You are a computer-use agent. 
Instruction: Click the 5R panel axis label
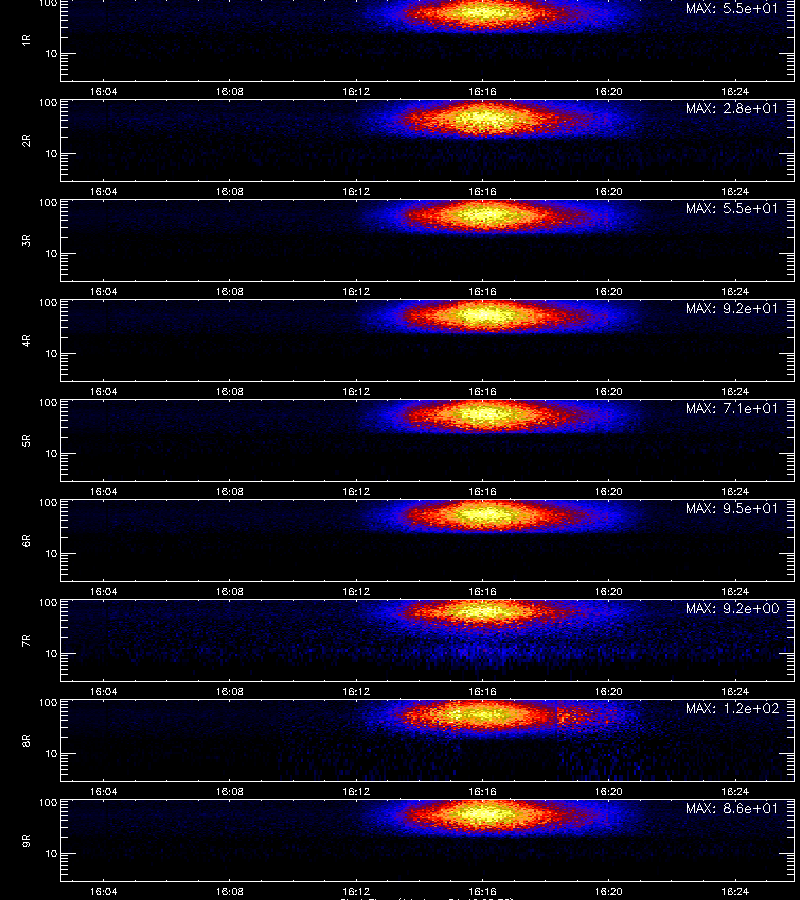pyautogui.click(x=26, y=440)
